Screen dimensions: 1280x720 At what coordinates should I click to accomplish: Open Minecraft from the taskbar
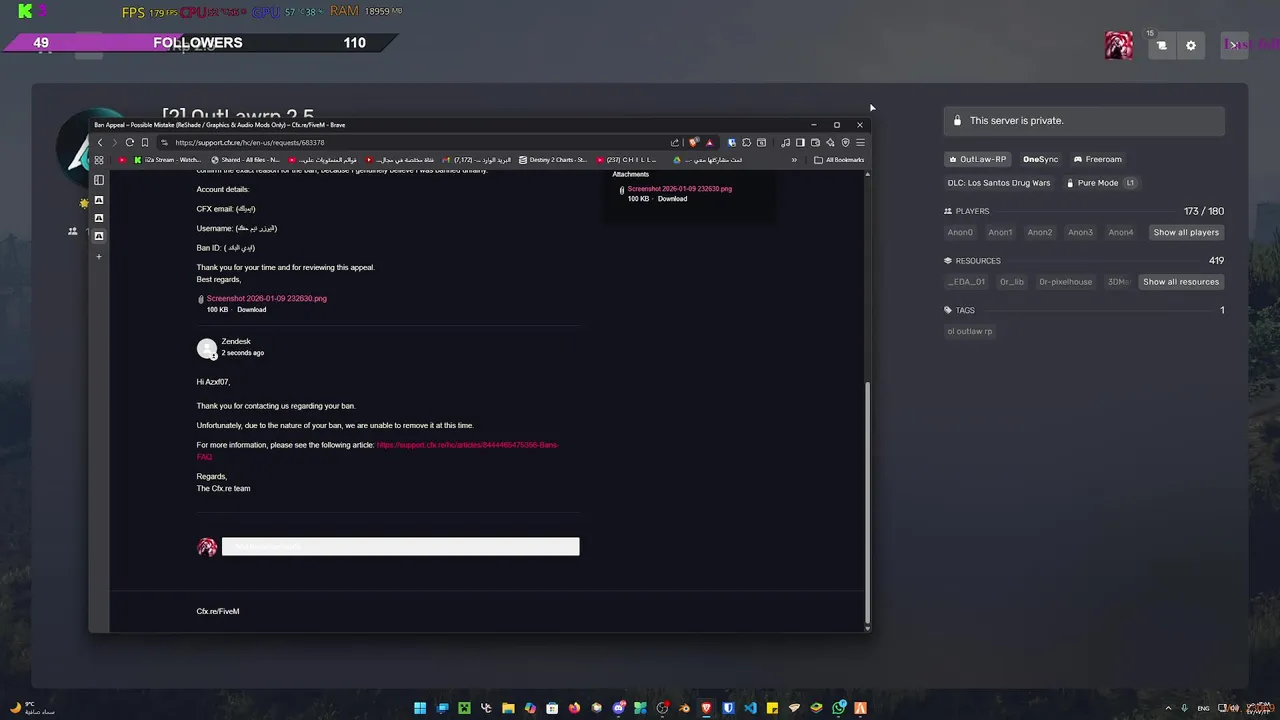point(464,708)
